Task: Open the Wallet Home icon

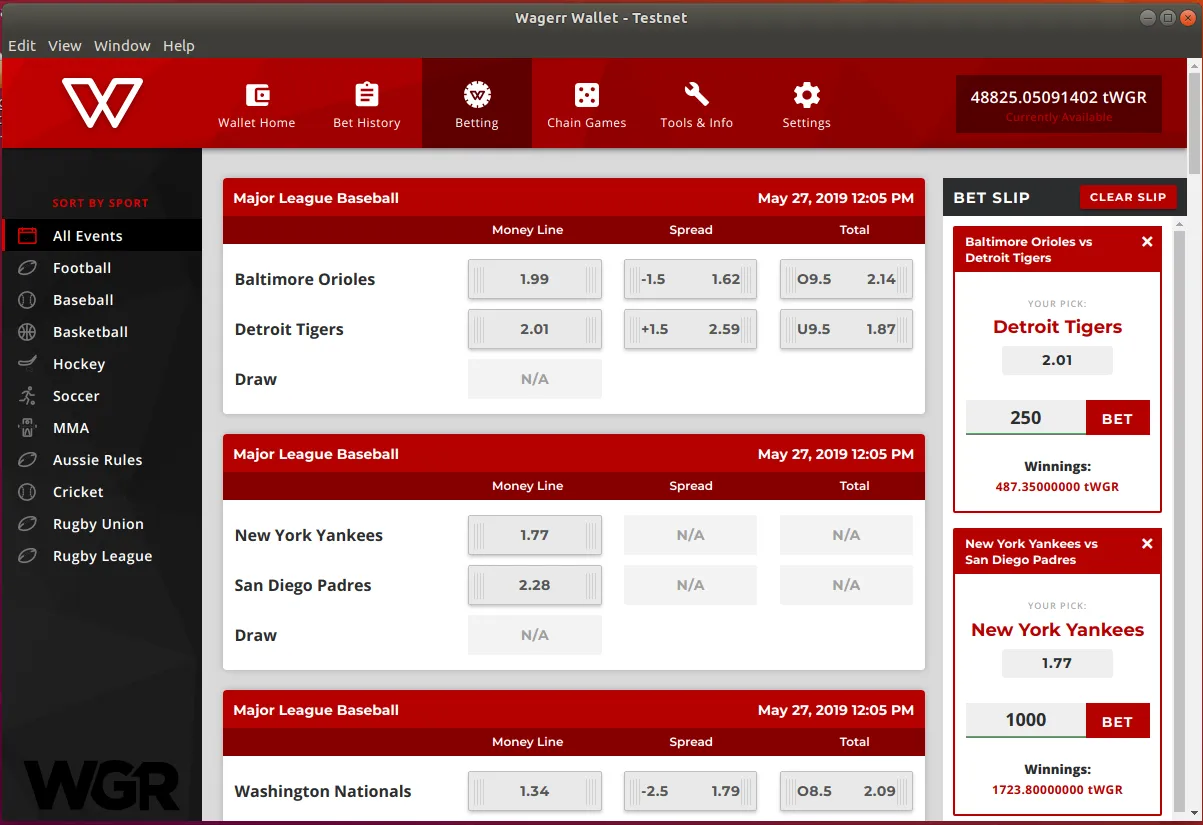Action: pos(257,95)
